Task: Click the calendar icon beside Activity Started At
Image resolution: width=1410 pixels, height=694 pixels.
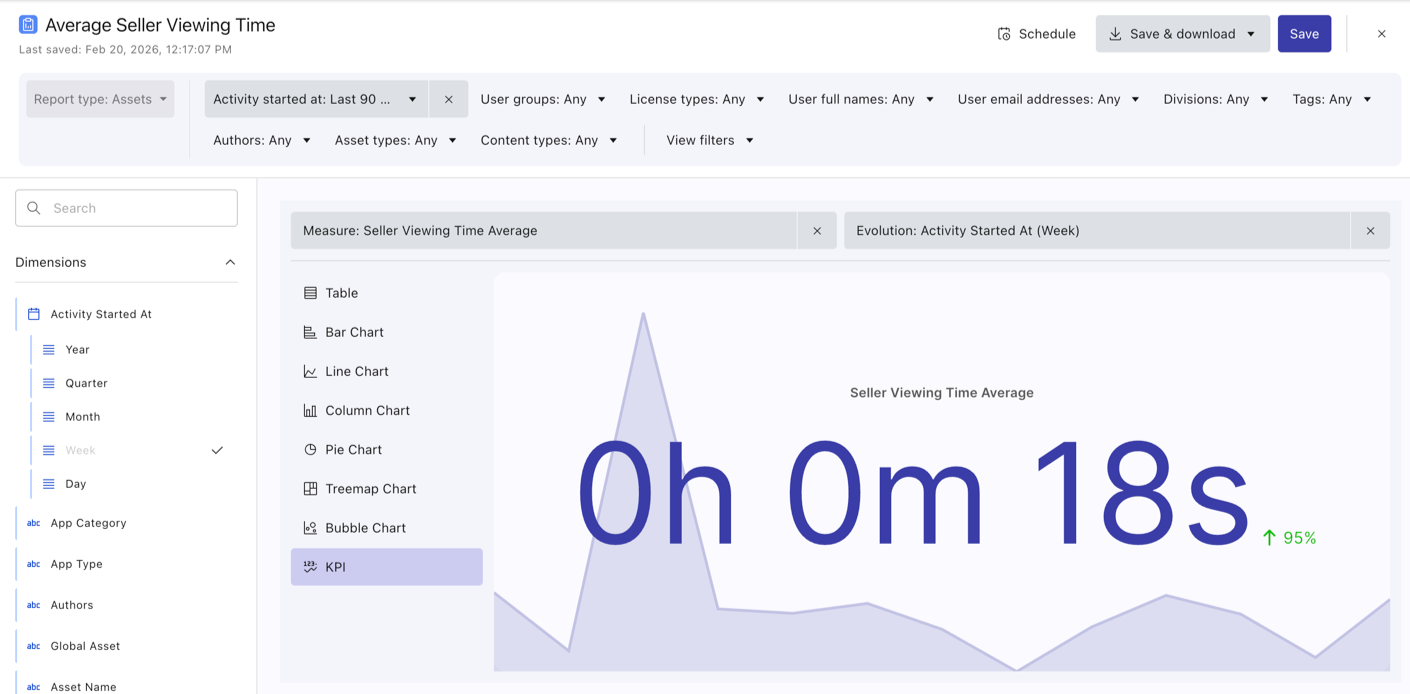Action: pos(31,313)
